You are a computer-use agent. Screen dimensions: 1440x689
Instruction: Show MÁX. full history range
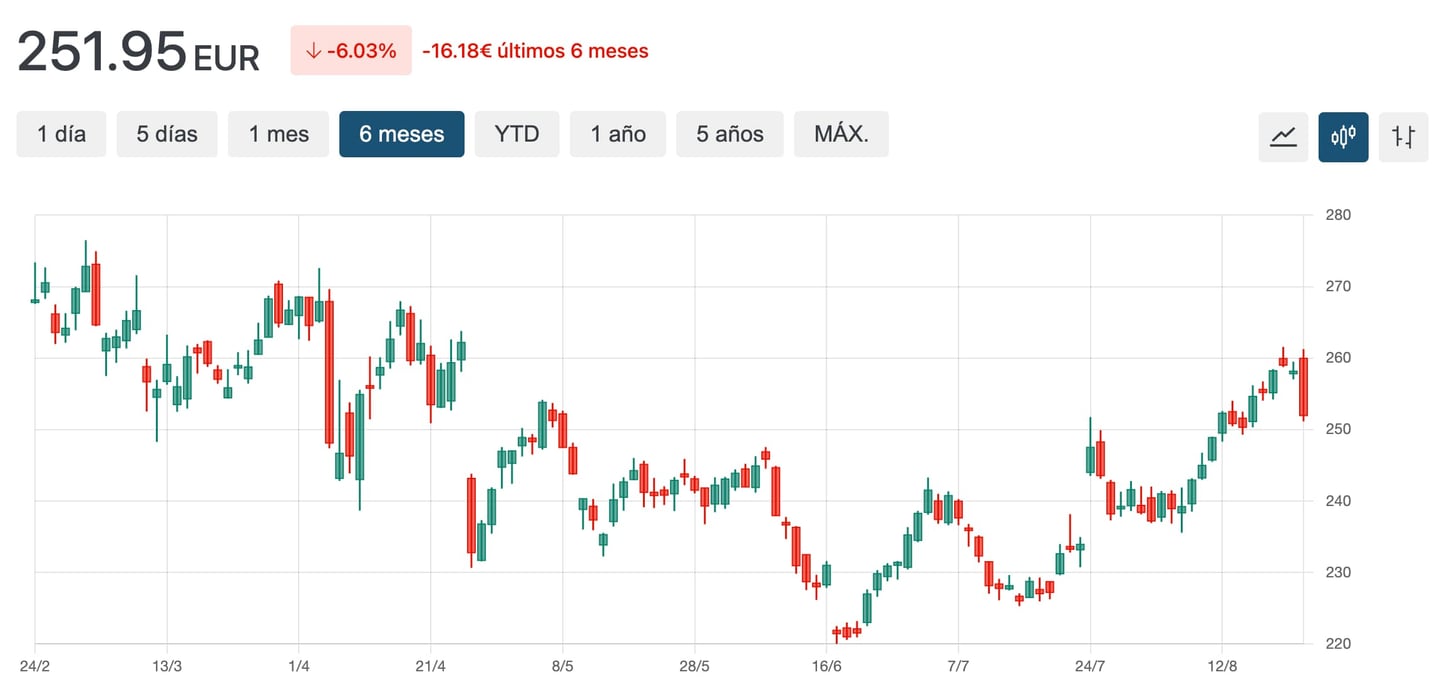(841, 134)
